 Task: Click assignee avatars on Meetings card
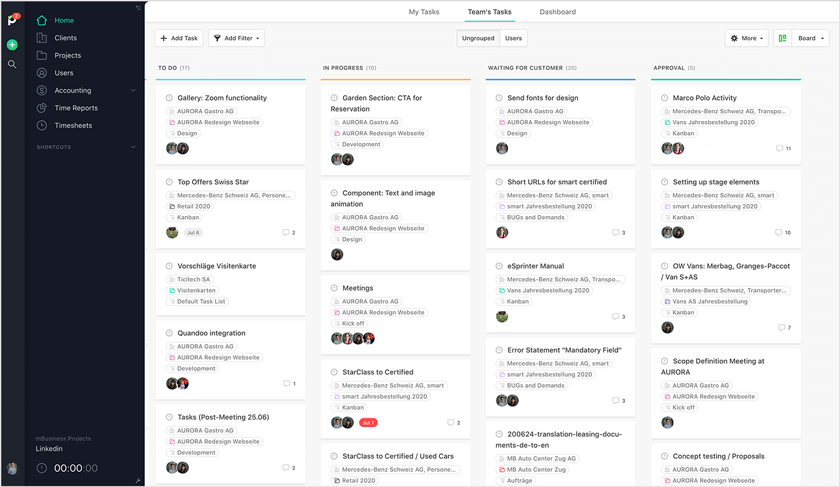tap(353, 339)
